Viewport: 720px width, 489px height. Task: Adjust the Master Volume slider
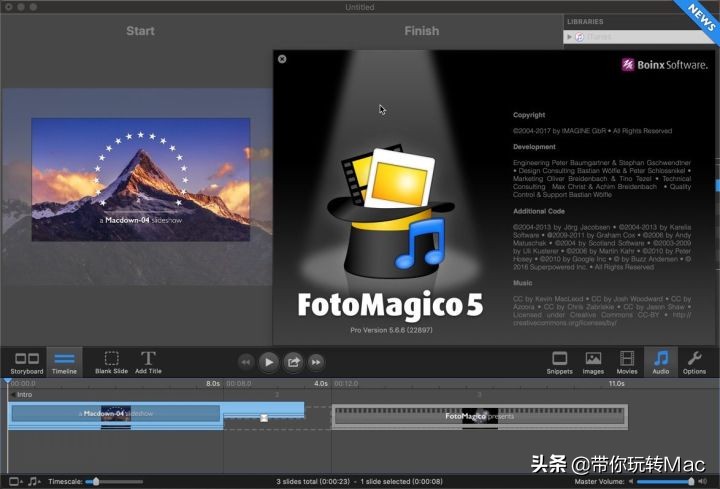[x=690, y=481]
